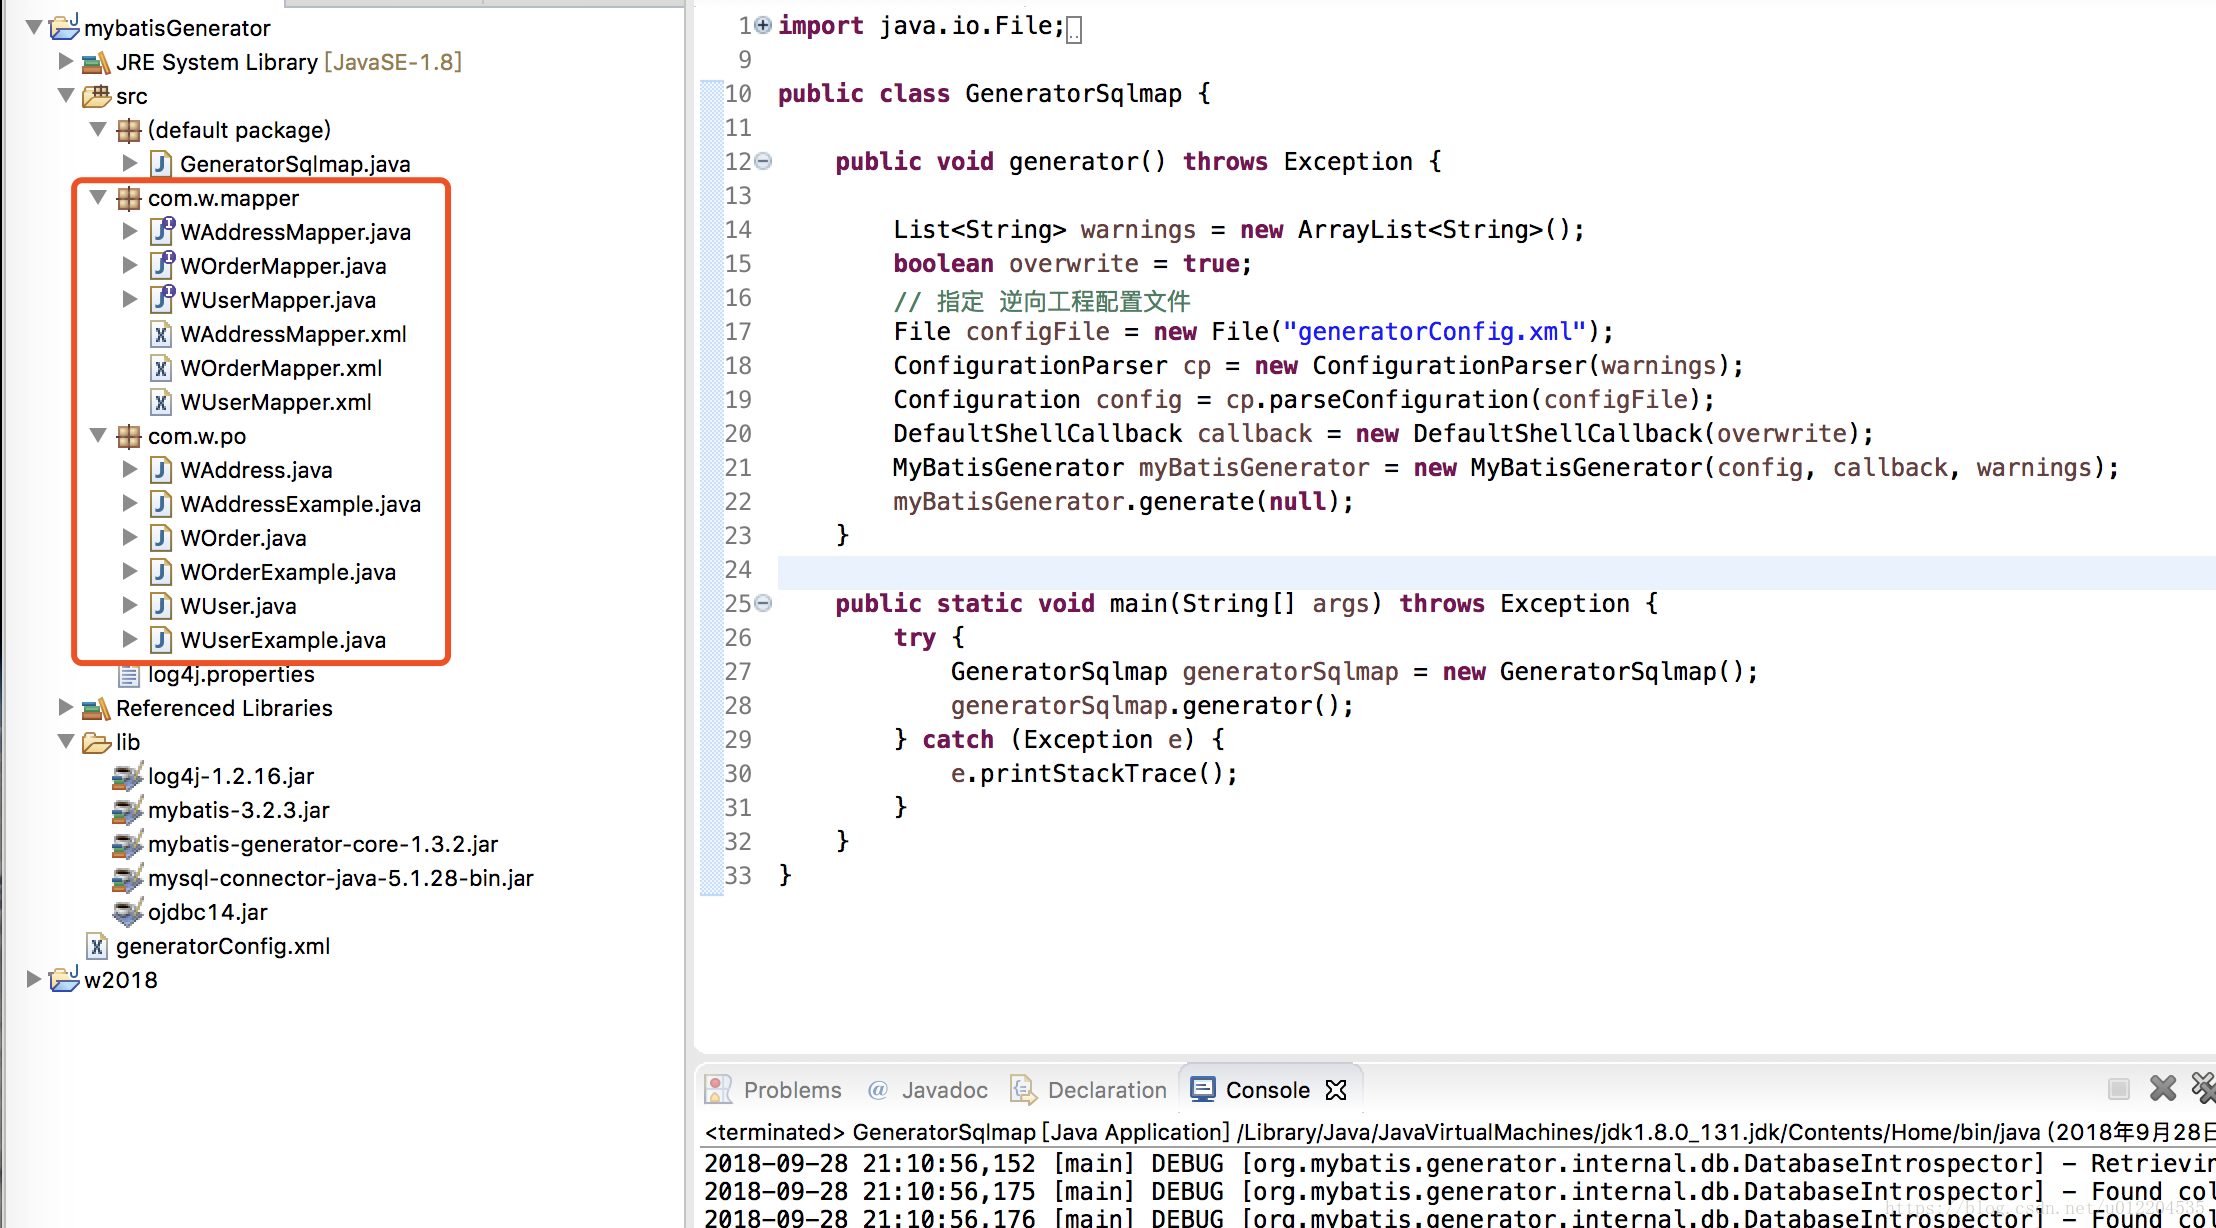This screenshot has width=2216, height=1228.
Task: Expand JRE System Library node
Action: 66,61
